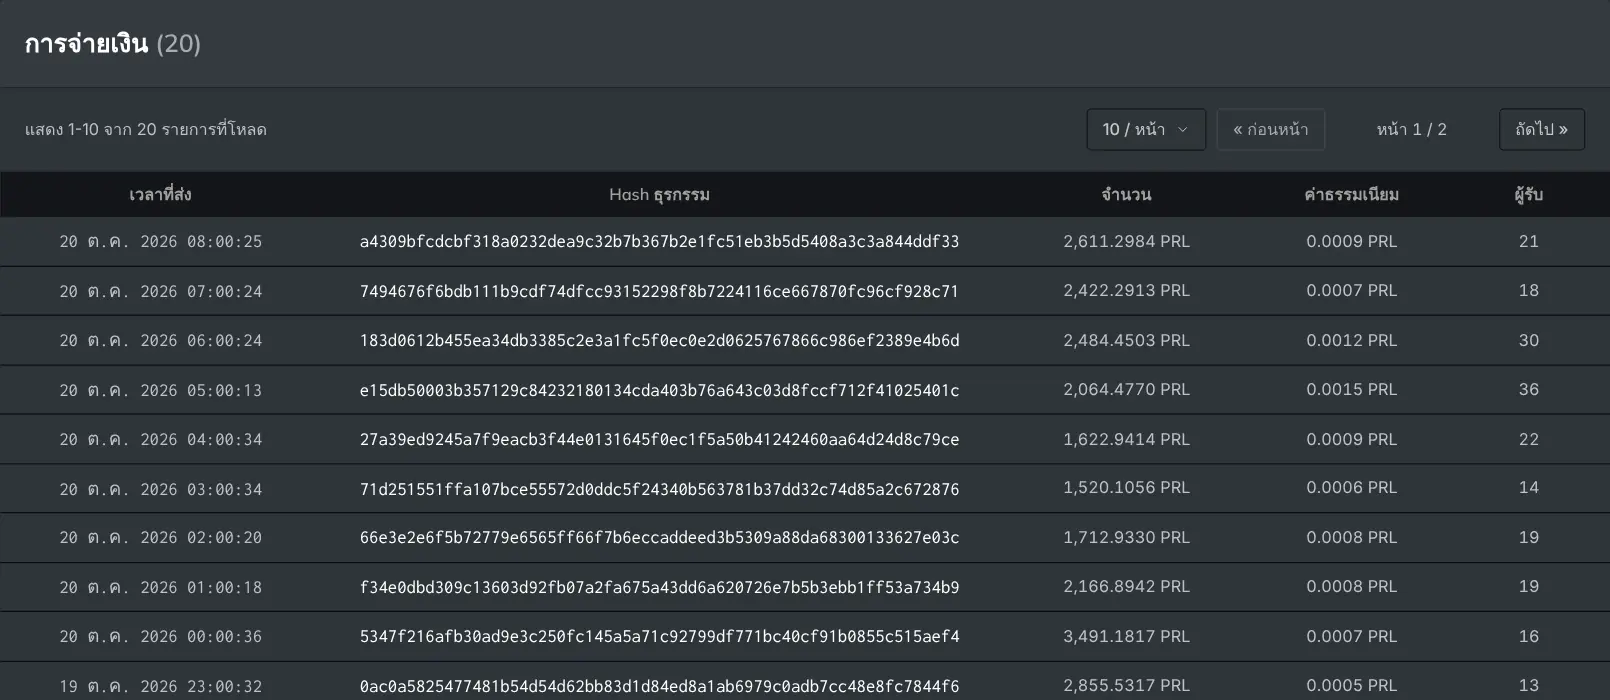Click the fee 0.0006 PRL
This screenshot has width=1610, height=700.
pyautogui.click(x=1352, y=487)
